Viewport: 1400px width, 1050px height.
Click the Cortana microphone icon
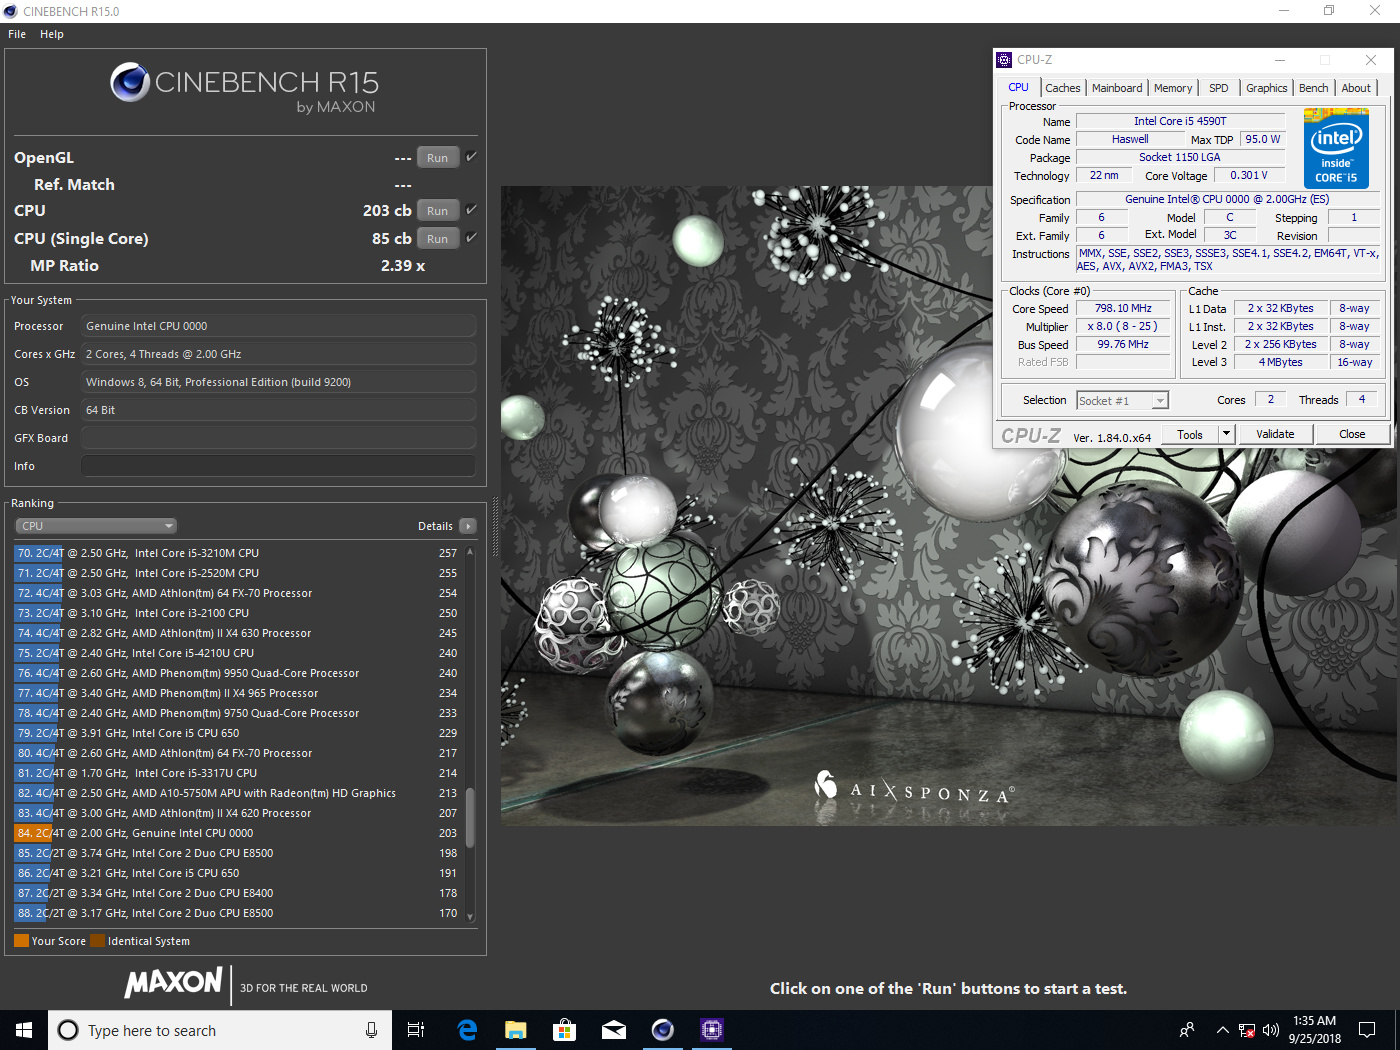tap(371, 1030)
